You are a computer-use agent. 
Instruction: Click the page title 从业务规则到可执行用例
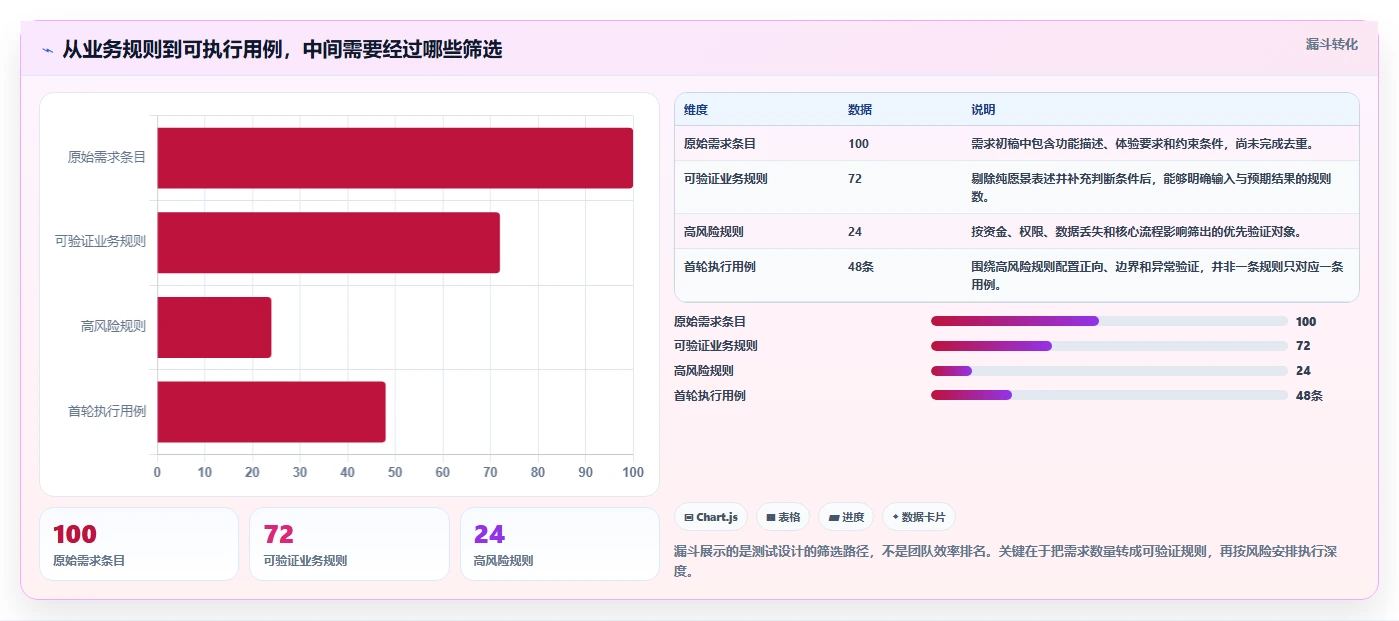282,50
